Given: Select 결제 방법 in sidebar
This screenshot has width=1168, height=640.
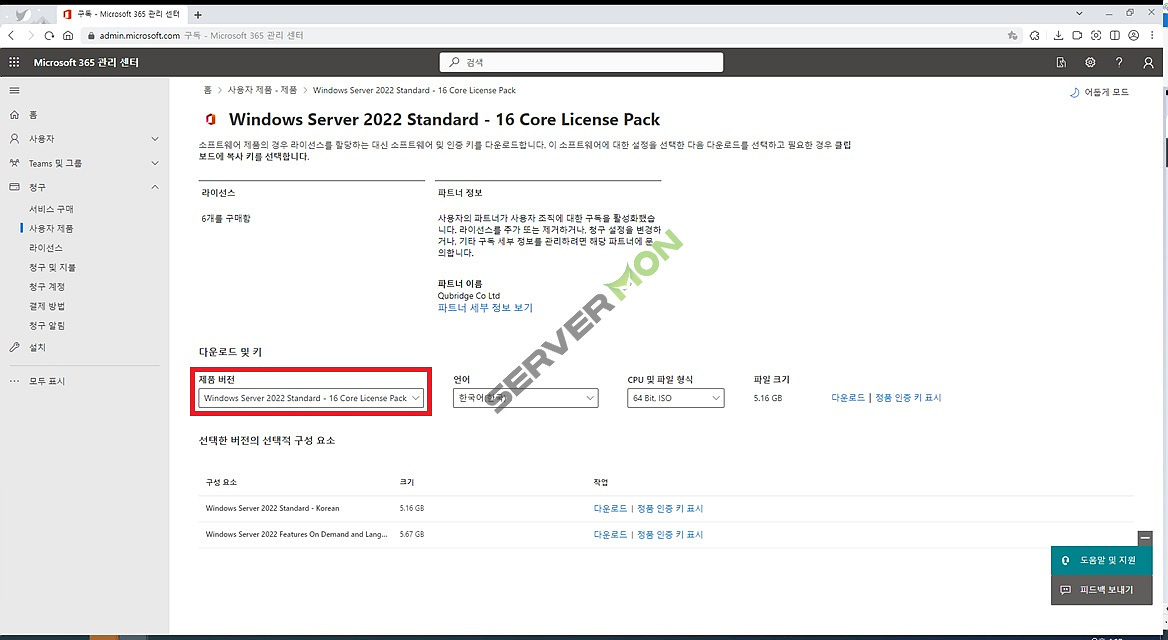Looking at the screenshot, I should click(x=47, y=306).
